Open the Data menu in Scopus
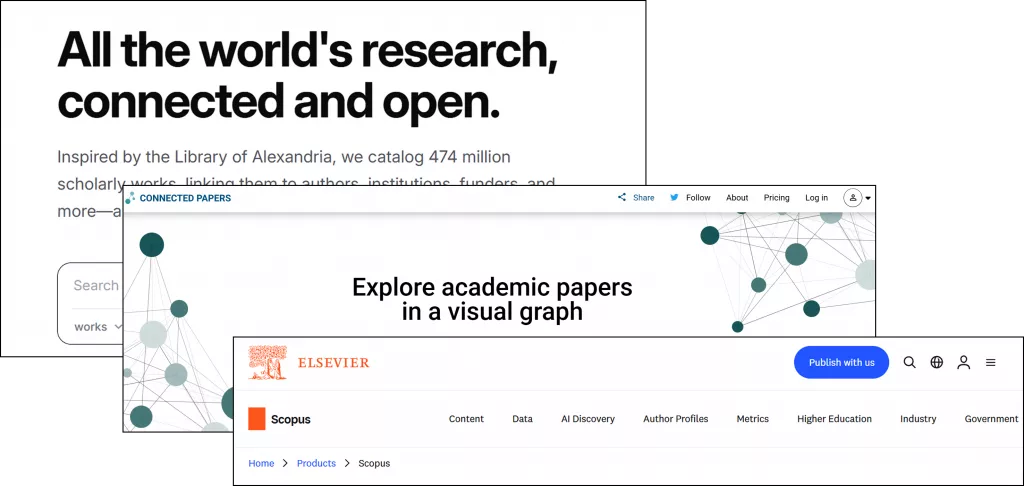Viewport: 1024px width, 486px height. point(522,419)
